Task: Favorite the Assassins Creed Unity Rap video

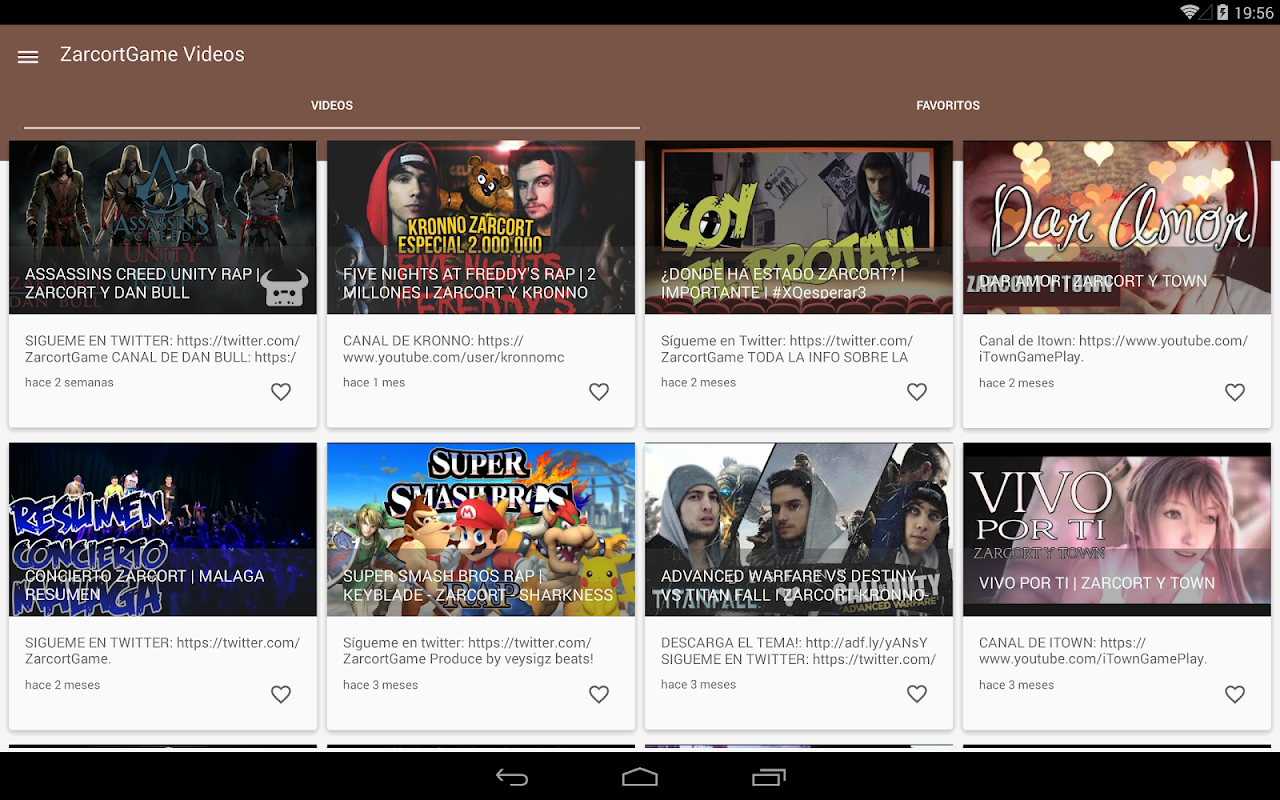Action: tap(281, 392)
